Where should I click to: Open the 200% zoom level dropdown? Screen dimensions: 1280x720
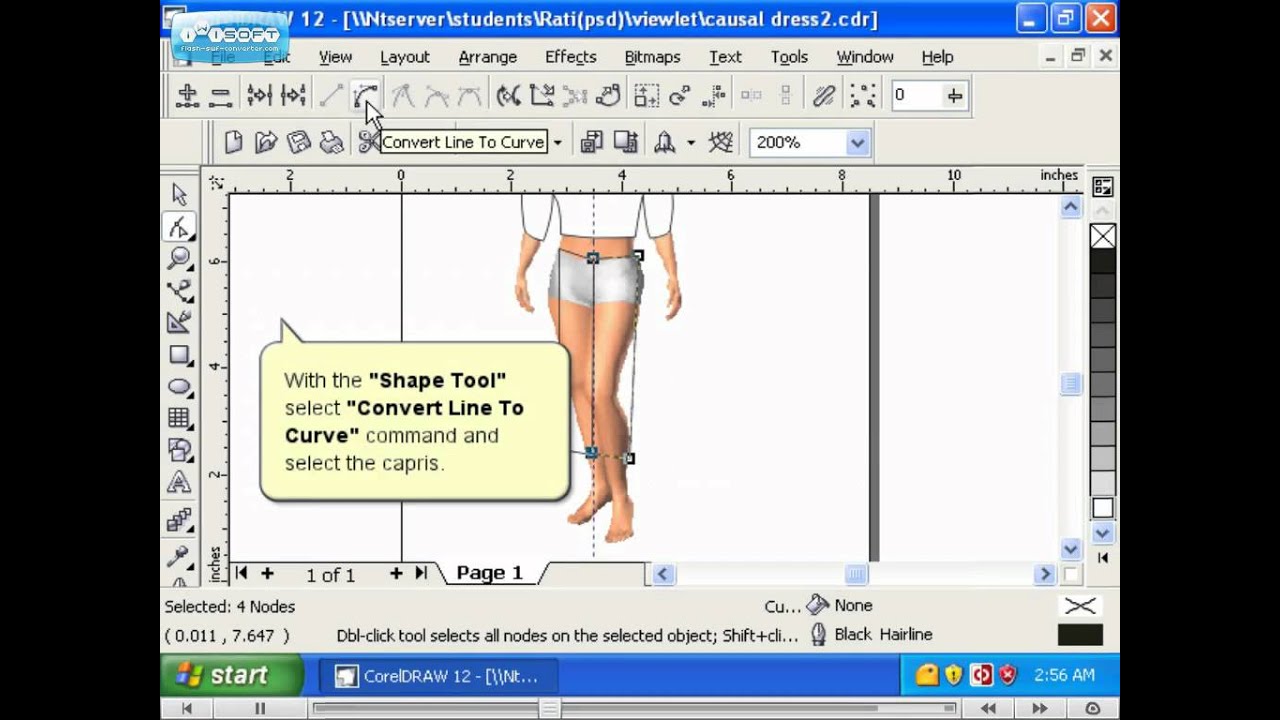pyautogui.click(x=857, y=143)
